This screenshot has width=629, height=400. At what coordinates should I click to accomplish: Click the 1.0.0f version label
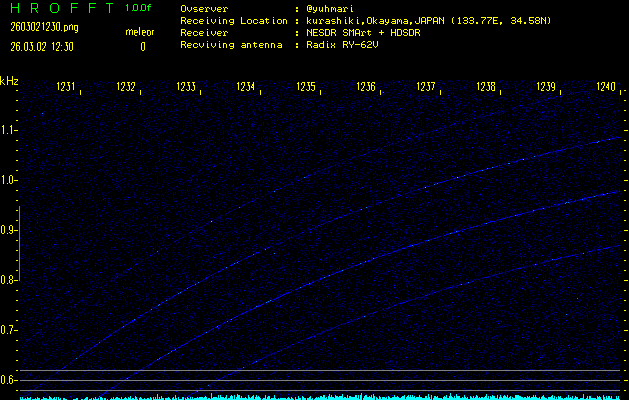139,8
